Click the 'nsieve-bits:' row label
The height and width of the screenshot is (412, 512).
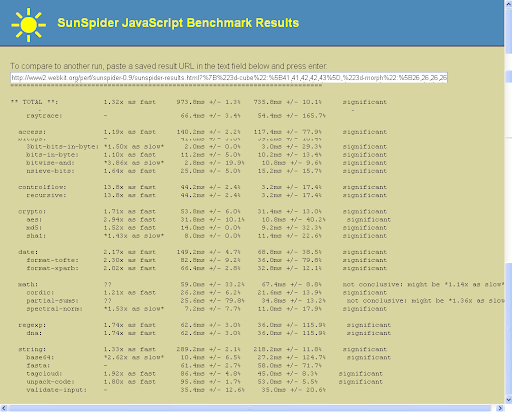click(x=50, y=171)
